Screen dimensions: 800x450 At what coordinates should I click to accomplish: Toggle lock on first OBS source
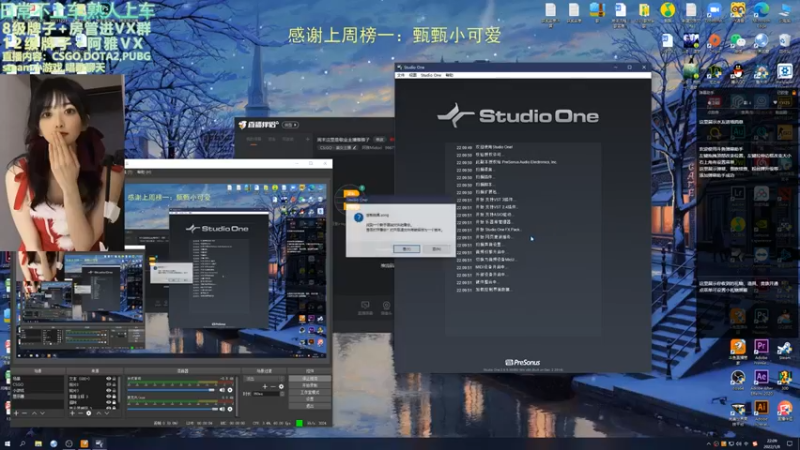114,379
